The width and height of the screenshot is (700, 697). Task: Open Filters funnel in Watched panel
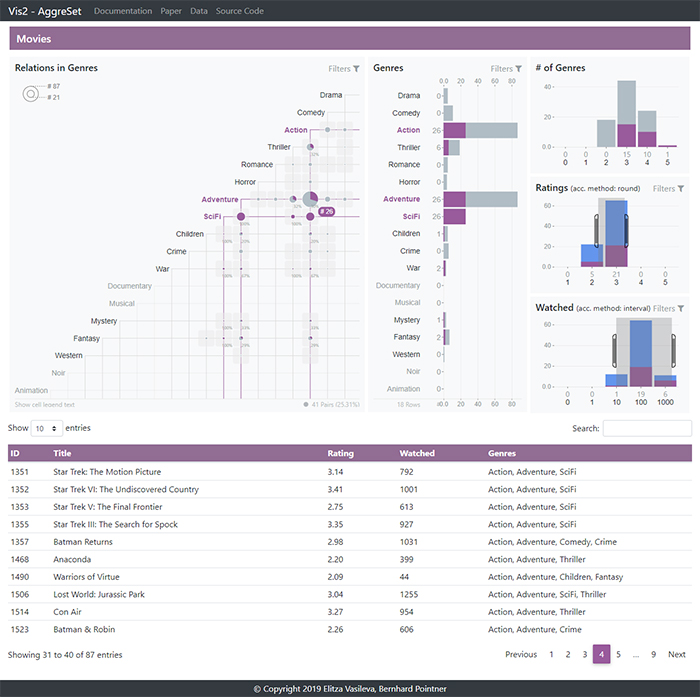[669, 309]
